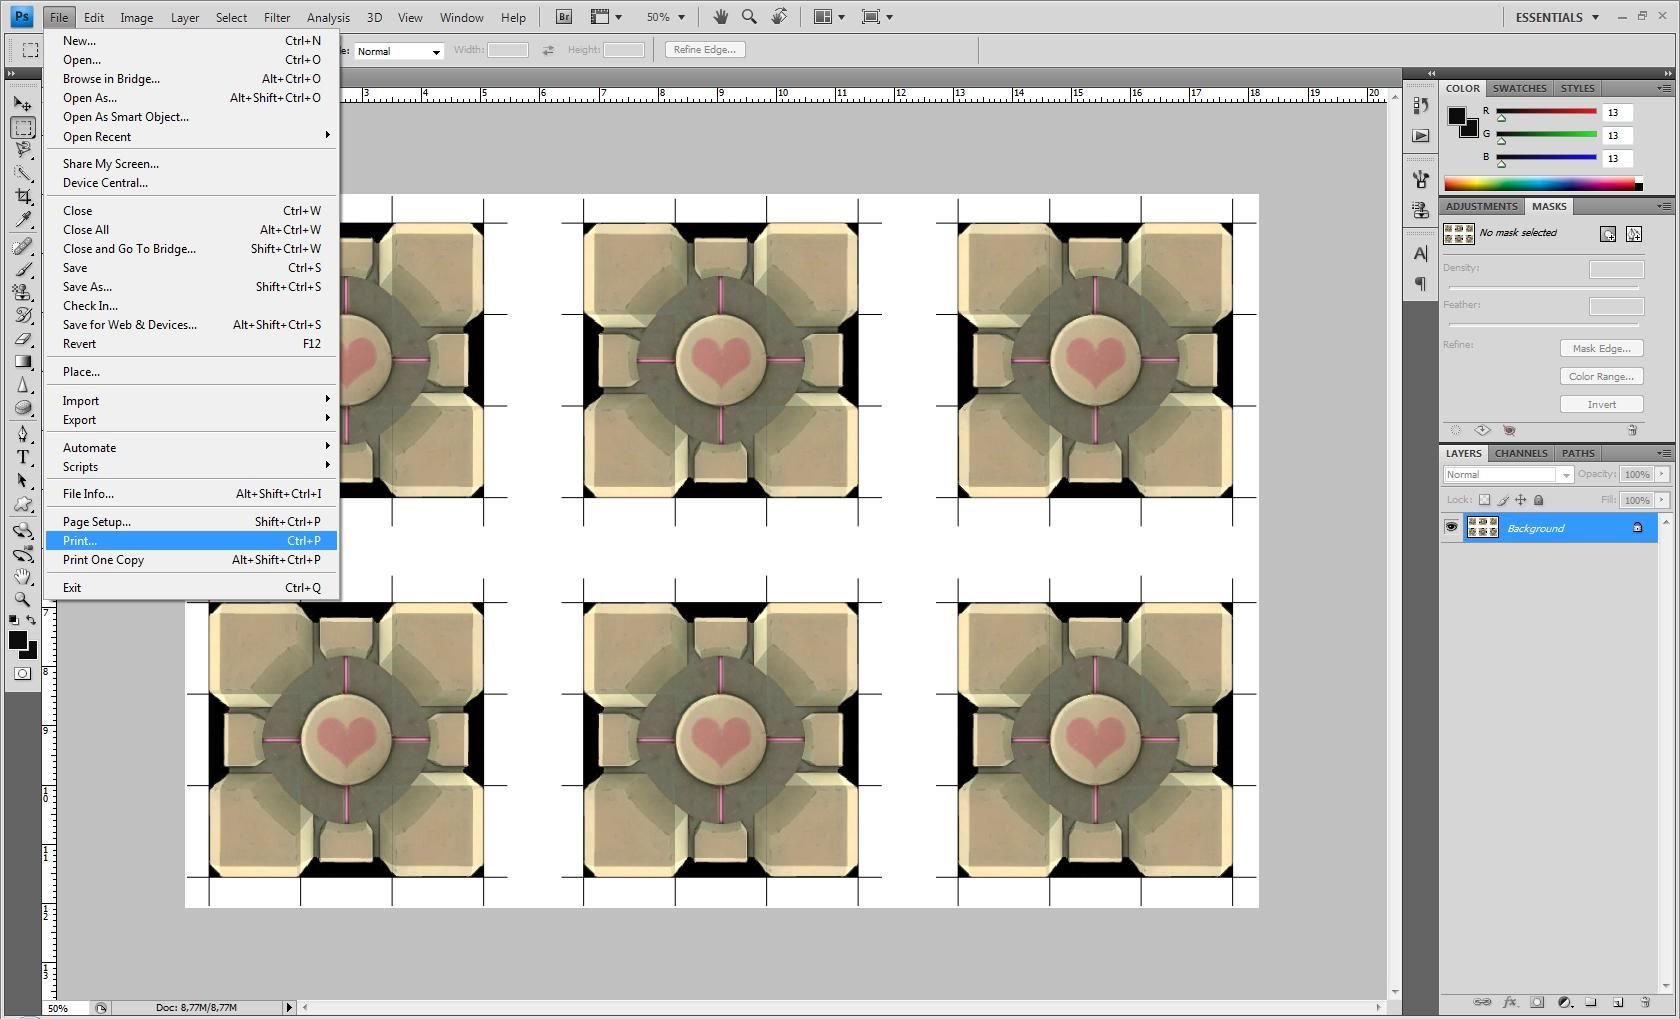Click the R value input field
The image size is (1680, 1019).
[x=1617, y=112]
